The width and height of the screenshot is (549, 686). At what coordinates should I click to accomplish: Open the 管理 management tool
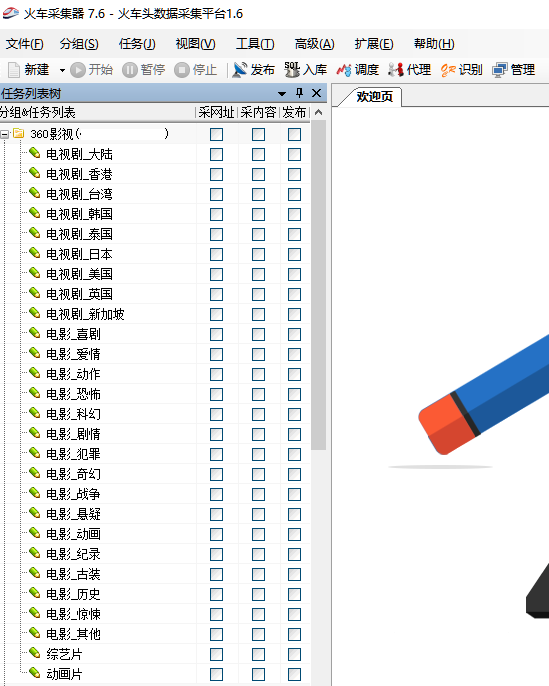[500, 70]
